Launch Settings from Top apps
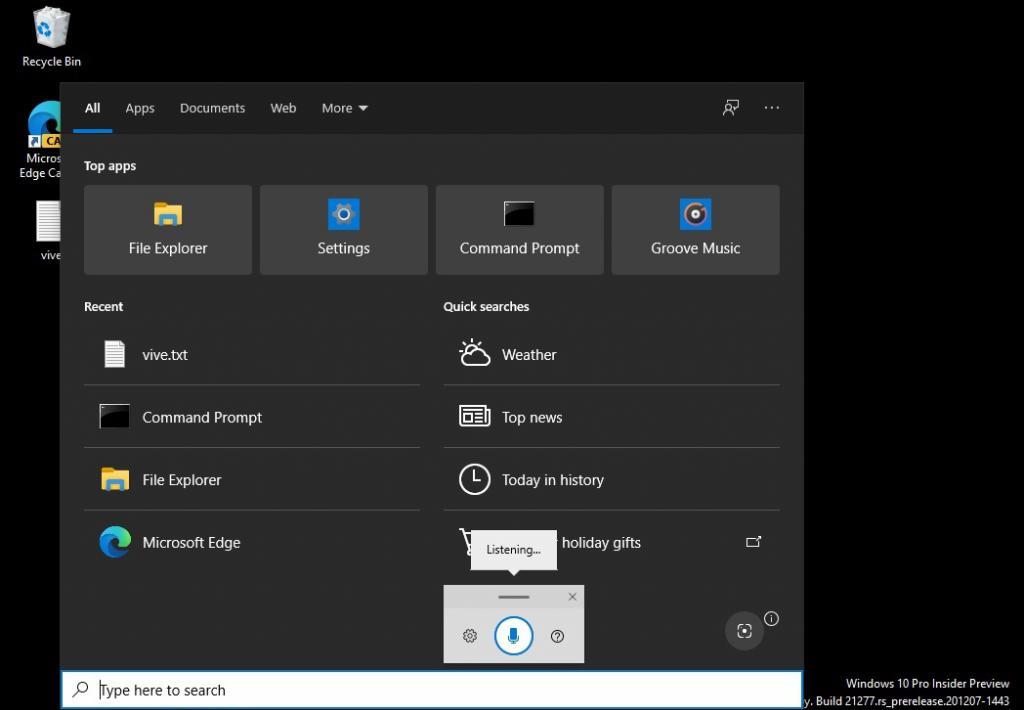The width and height of the screenshot is (1024, 710). click(x=344, y=229)
